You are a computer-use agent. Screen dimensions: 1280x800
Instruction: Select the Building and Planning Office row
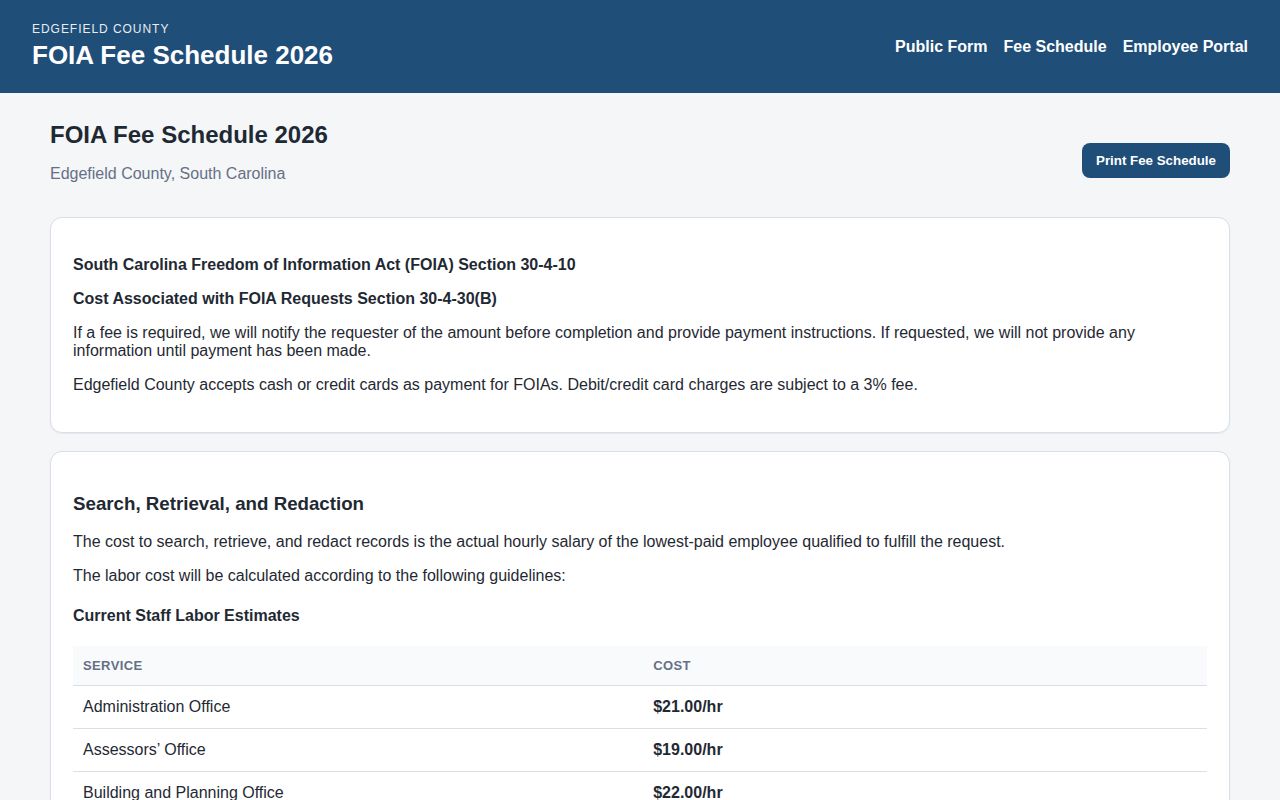coord(640,786)
